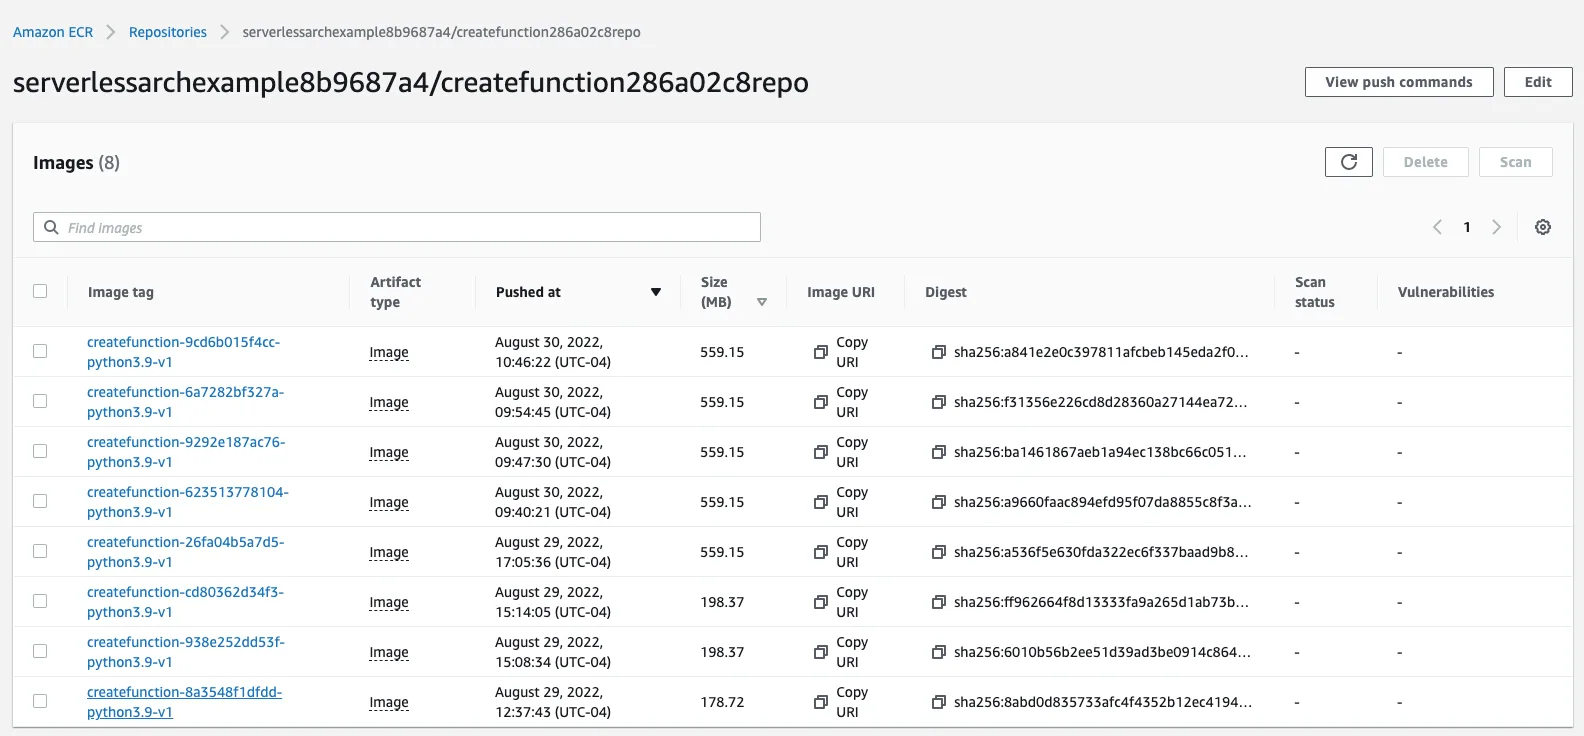1584x736 pixels.
Task: Click the Edit repository button
Action: (1538, 82)
